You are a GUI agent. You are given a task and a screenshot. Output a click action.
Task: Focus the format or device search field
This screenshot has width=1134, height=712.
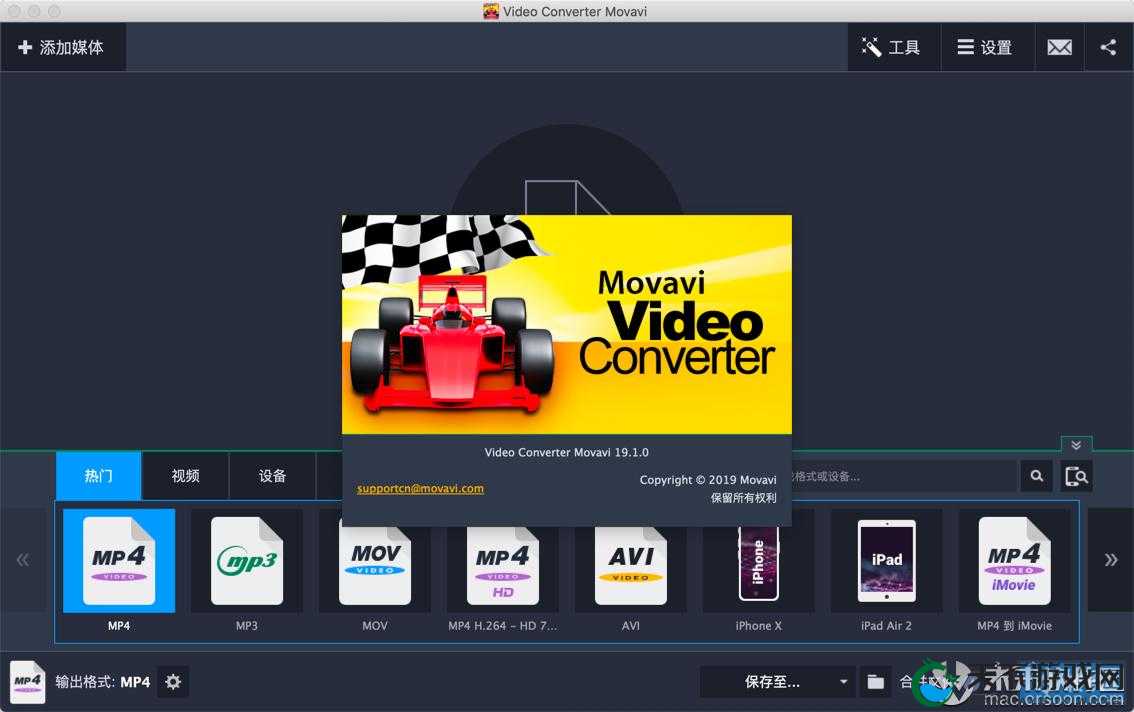pyautogui.click(x=904, y=476)
